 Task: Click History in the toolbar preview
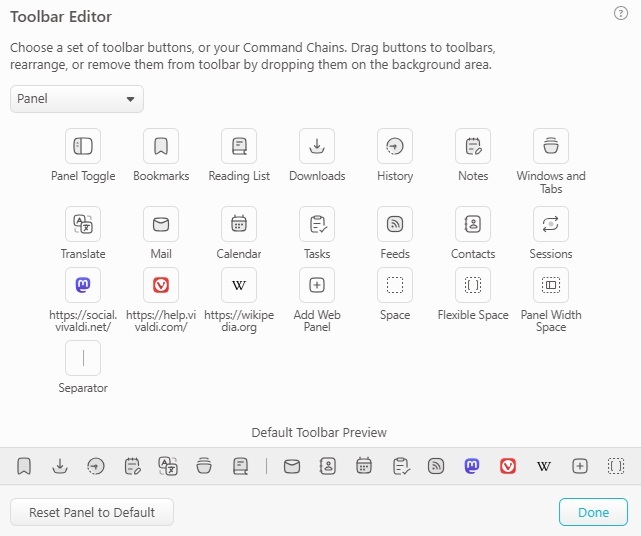(x=96, y=466)
